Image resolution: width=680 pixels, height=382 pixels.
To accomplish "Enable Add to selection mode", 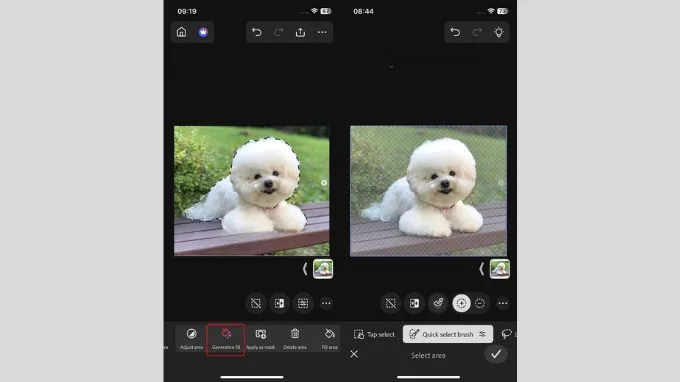I will click(461, 303).
